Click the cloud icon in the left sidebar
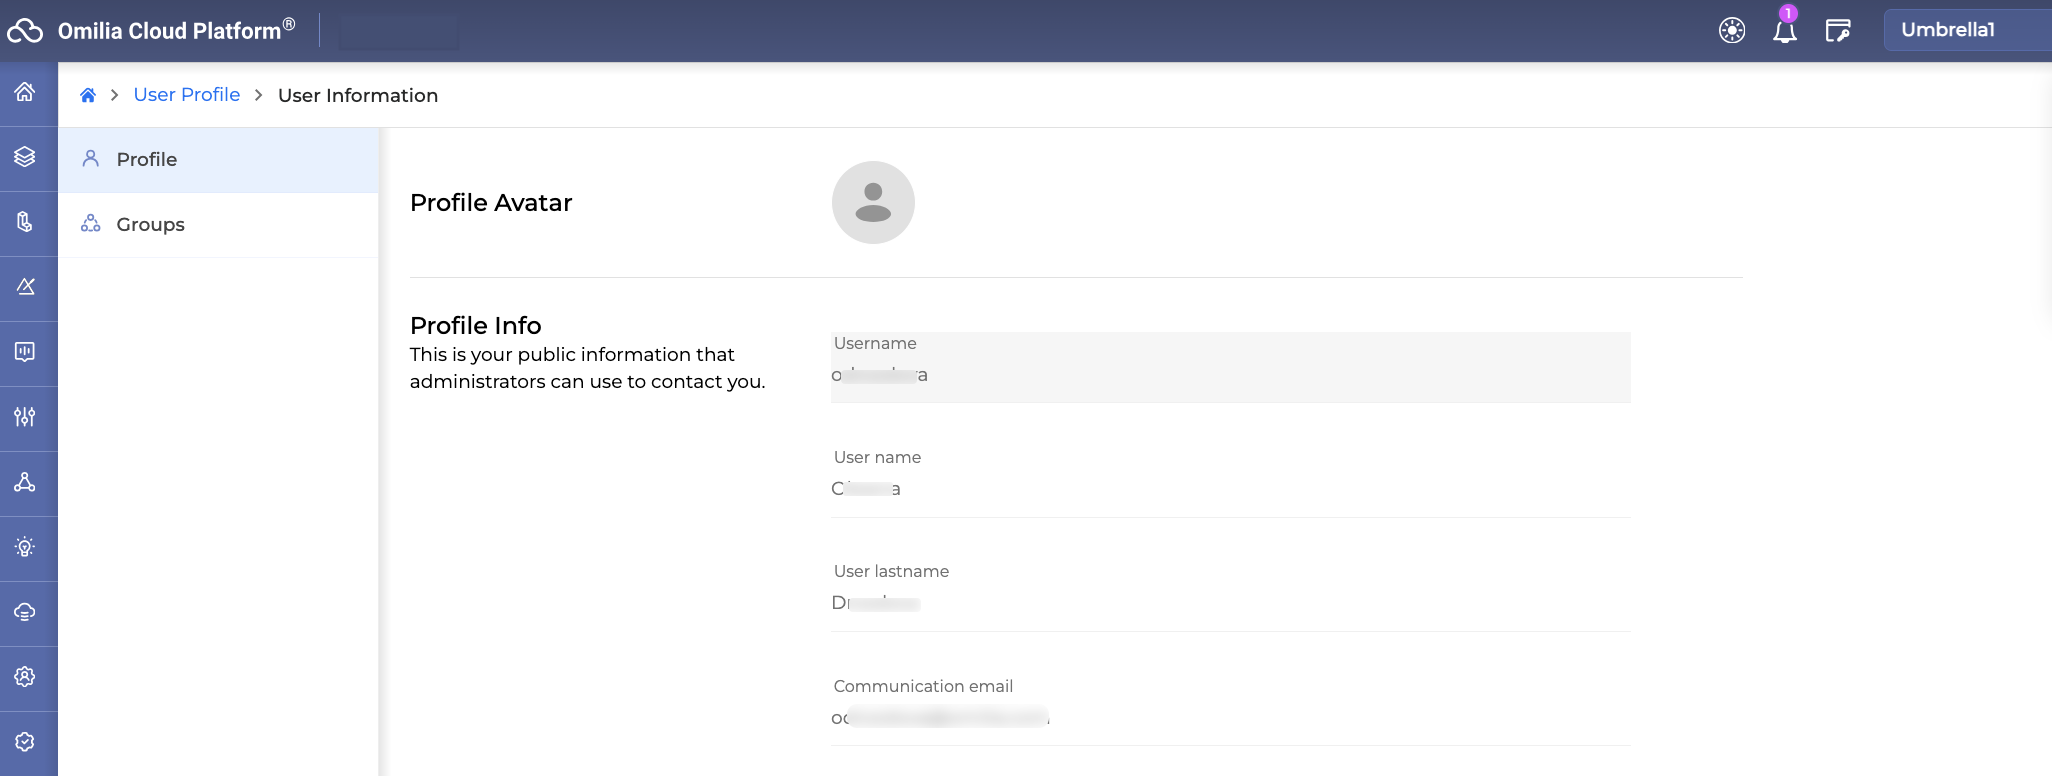2052x776 pixels. click(25, 612)
